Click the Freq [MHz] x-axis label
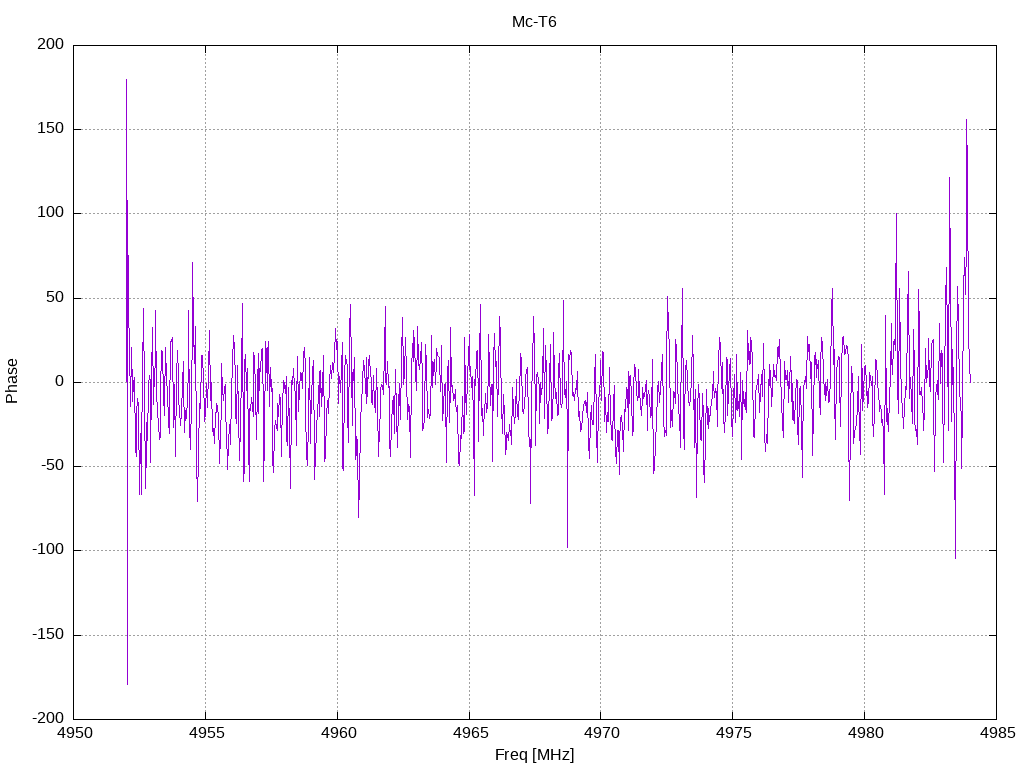 (534, 755)
